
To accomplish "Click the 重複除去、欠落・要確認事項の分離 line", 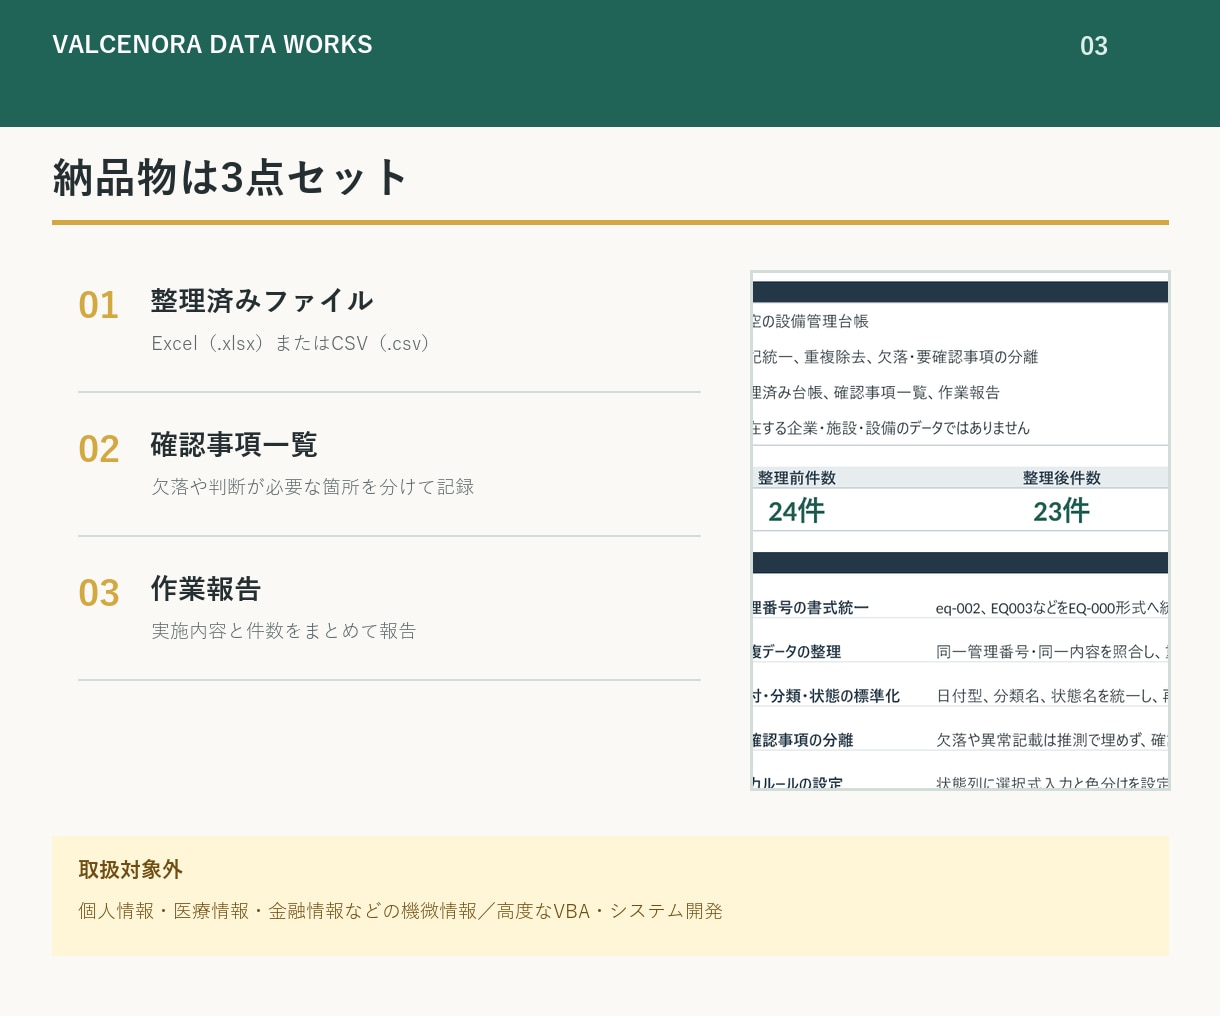I will (x=896, y=357).
